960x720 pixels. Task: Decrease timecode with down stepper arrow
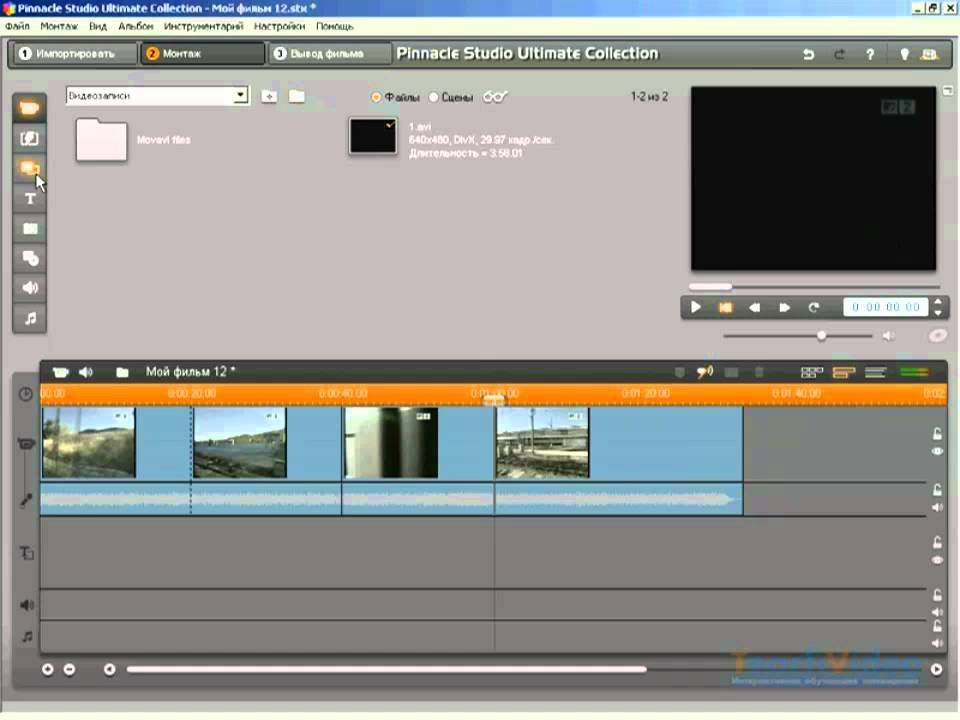[937, 313]
